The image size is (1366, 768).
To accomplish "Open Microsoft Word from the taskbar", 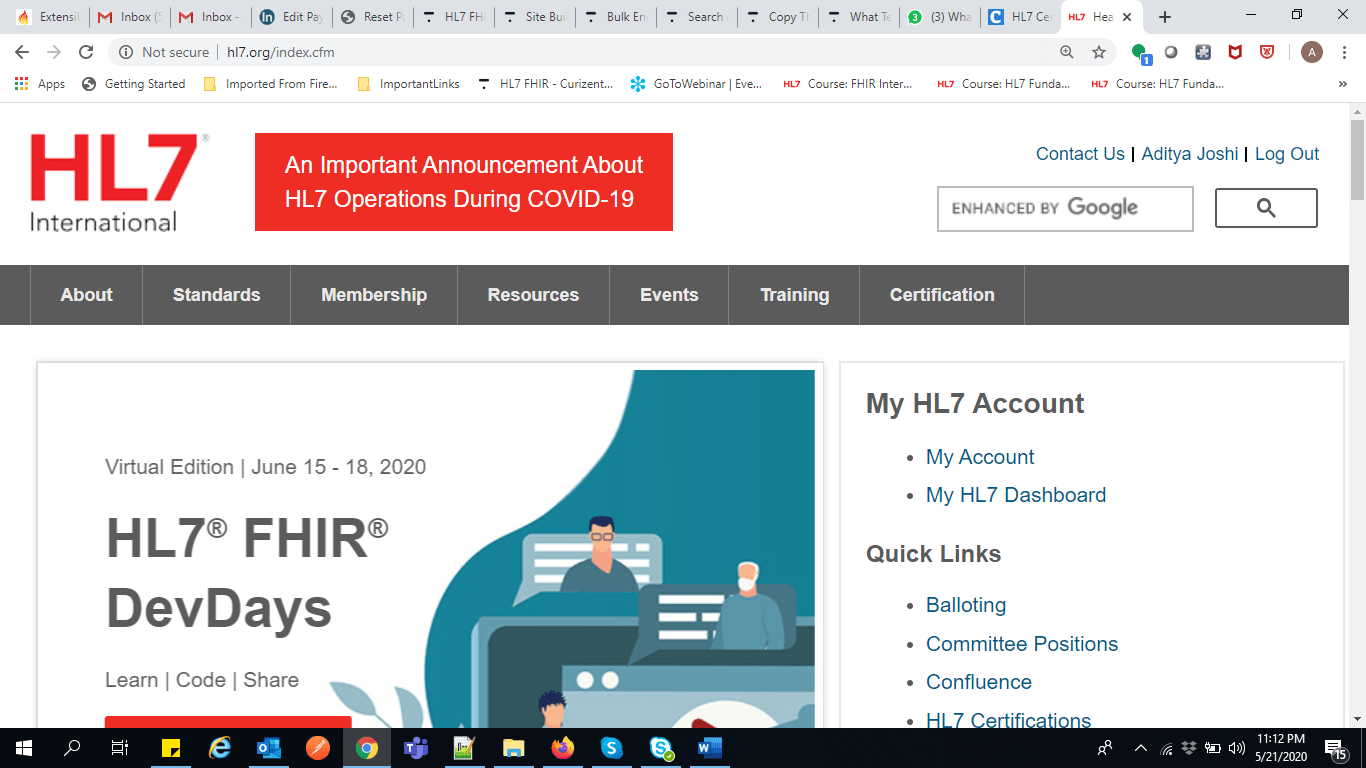I will 709,748.
